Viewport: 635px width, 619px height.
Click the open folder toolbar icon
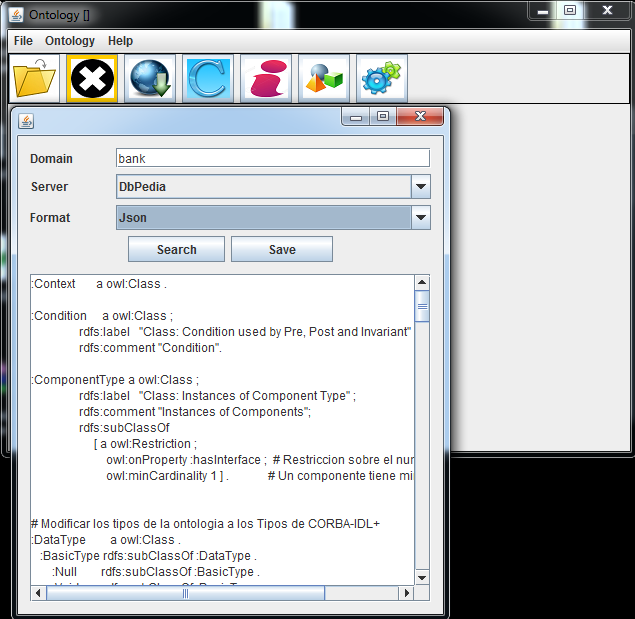[x=35, y=79]
